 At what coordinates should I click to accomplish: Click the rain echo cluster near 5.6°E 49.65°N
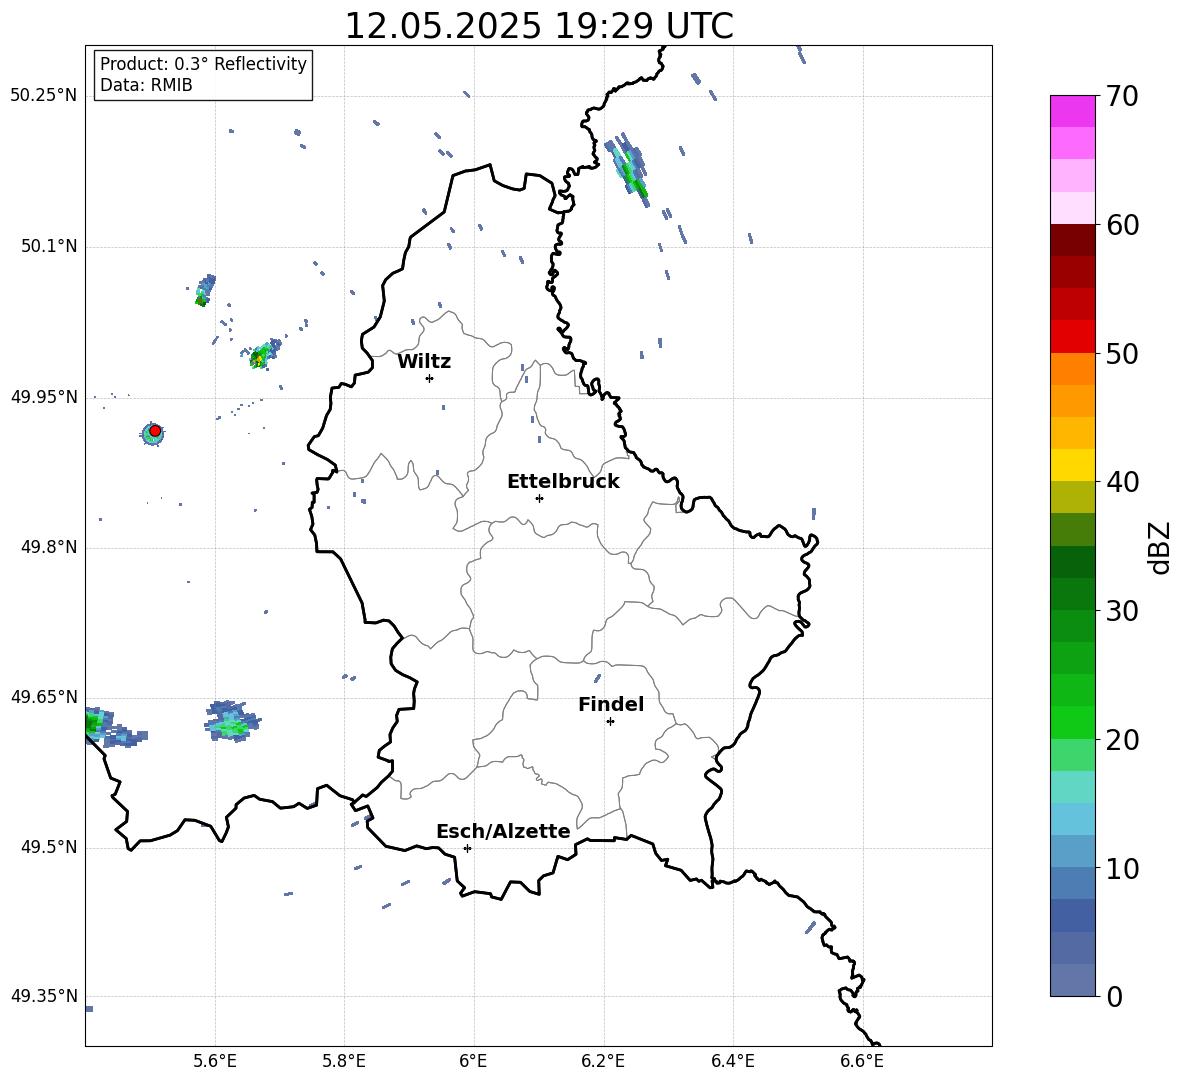[232, 721]
